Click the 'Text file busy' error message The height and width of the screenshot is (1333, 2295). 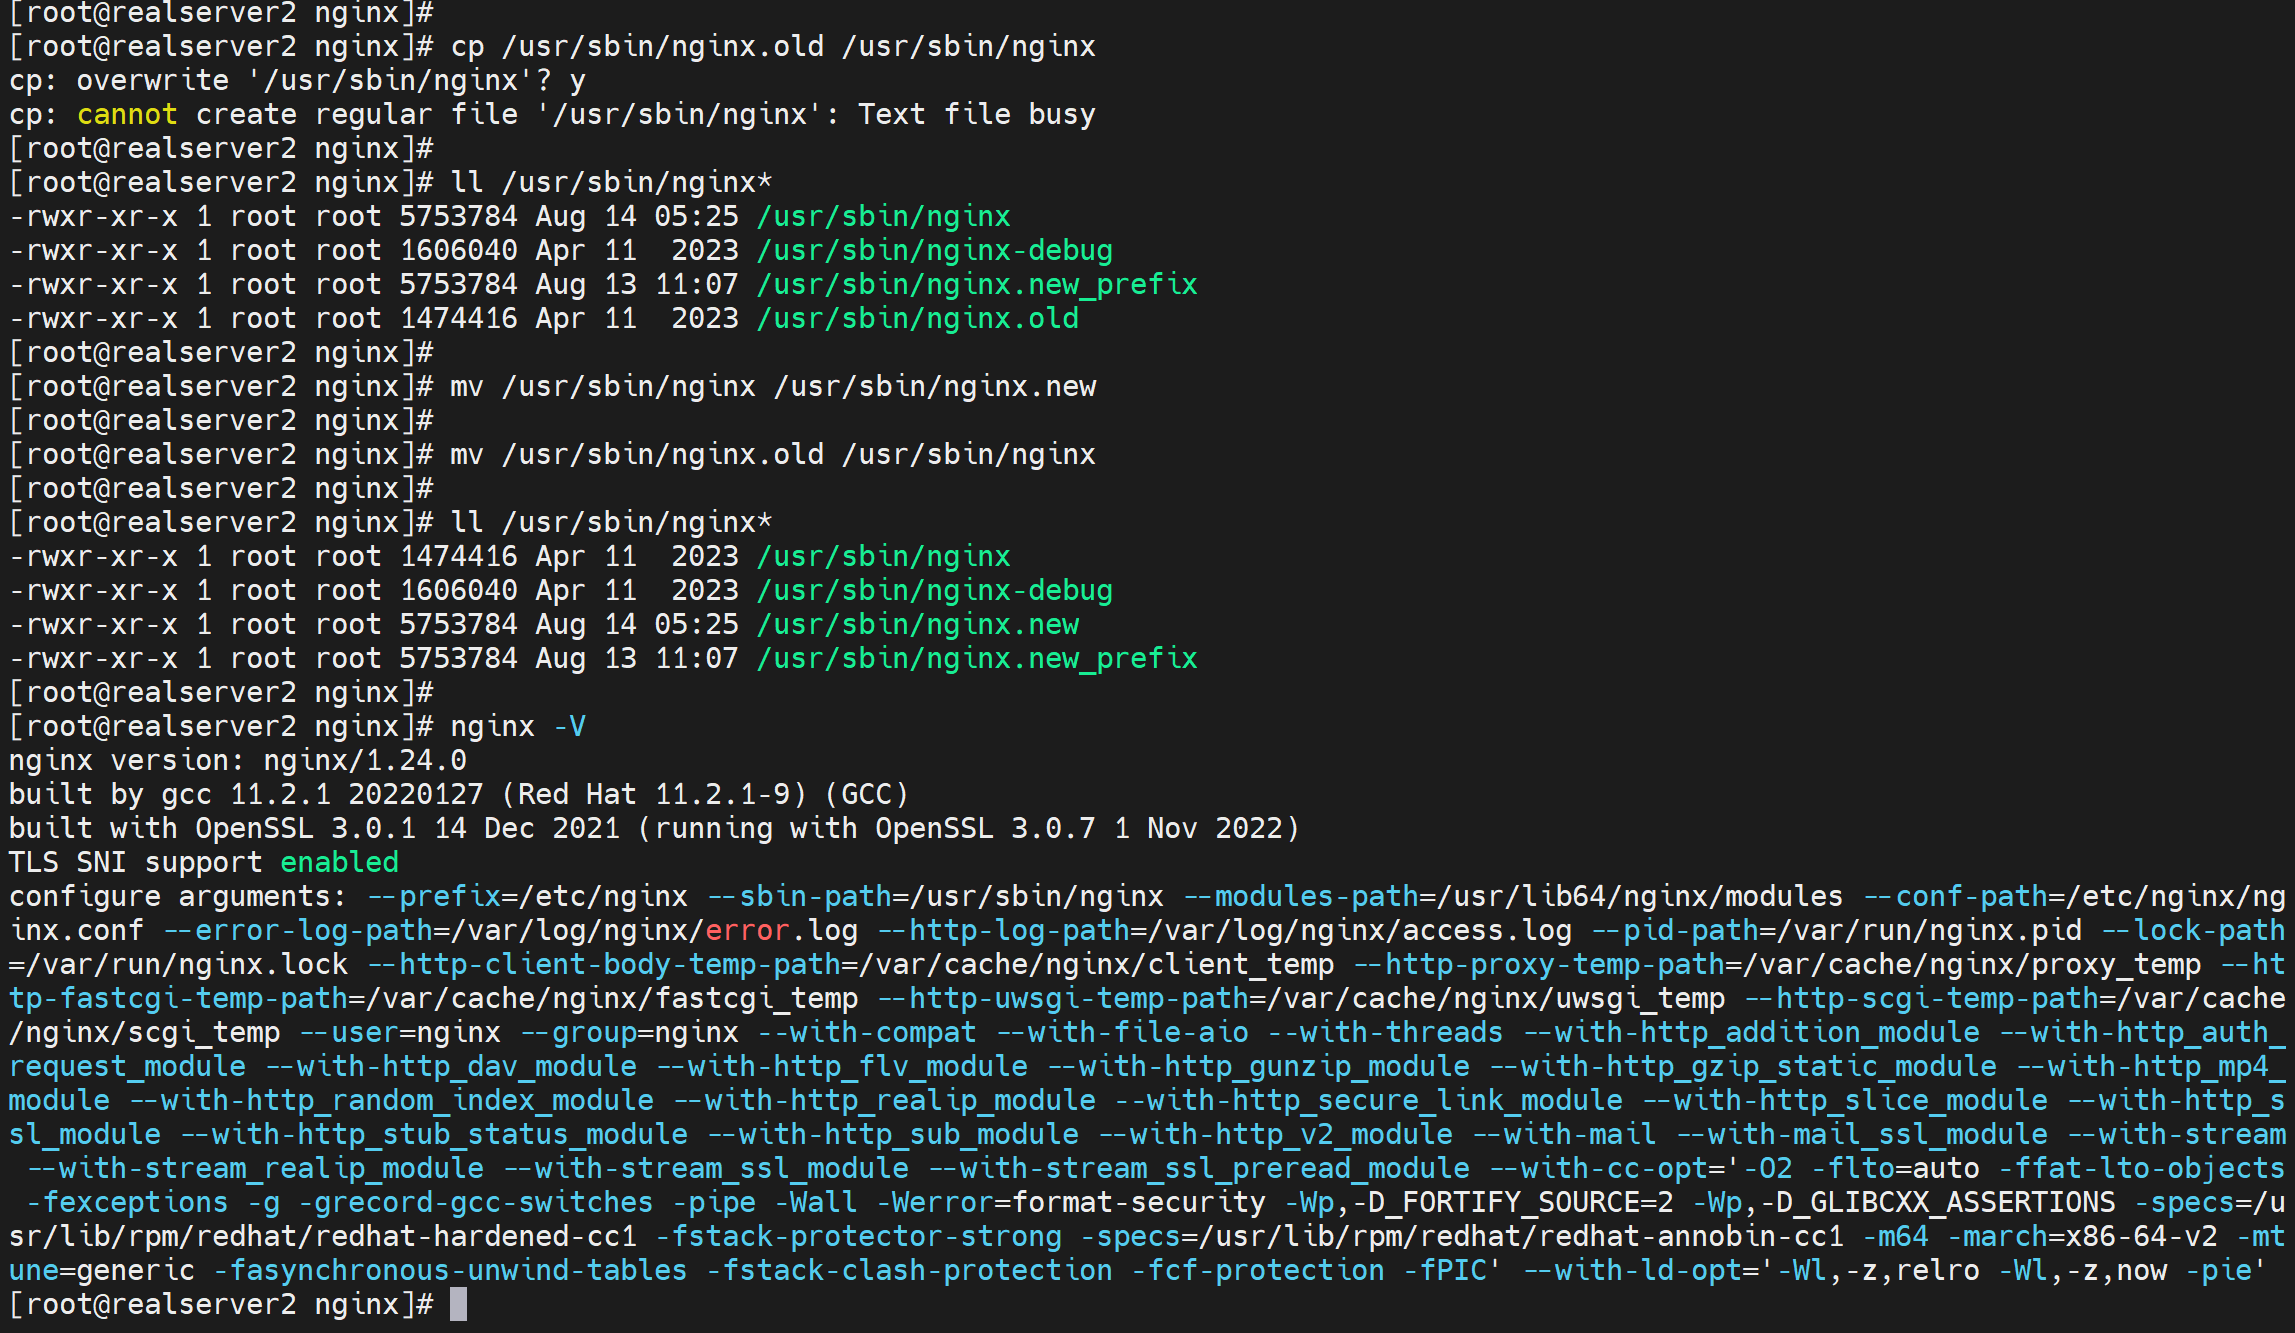[x=976, y=114]
